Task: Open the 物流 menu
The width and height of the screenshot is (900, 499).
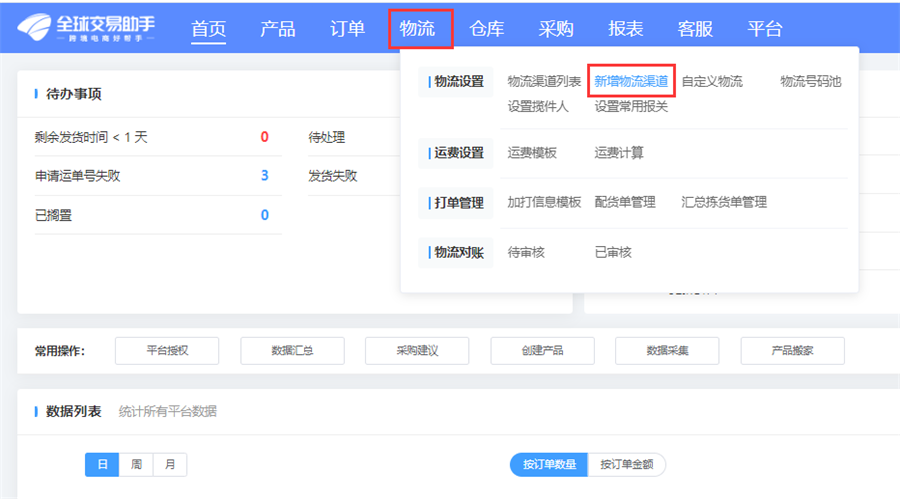Action: [x=417, y=28]
